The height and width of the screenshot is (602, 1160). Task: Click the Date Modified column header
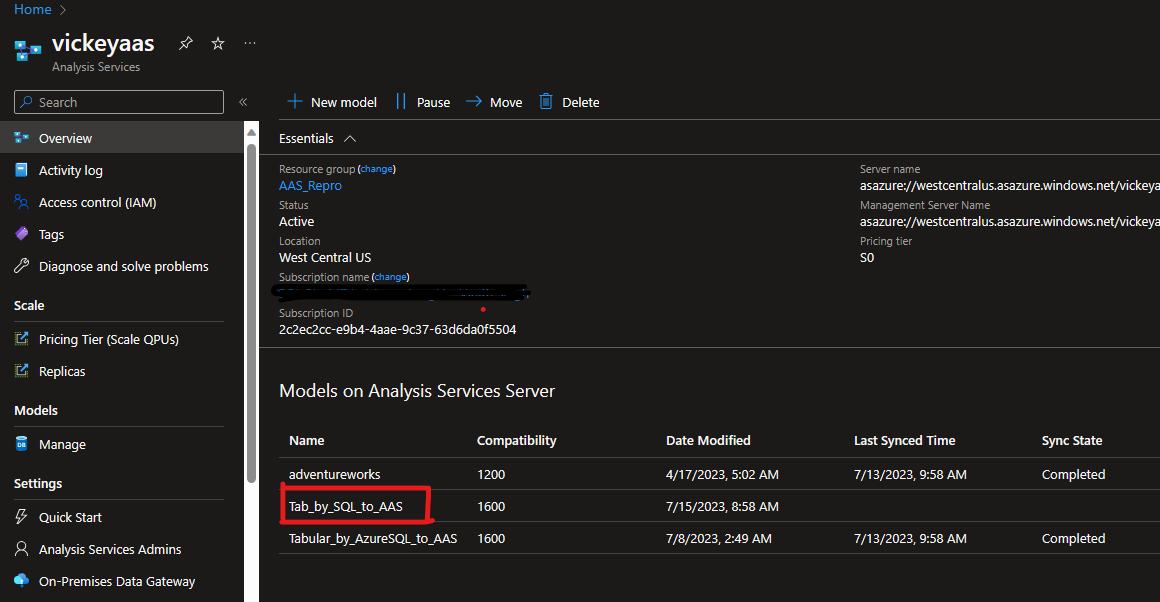click(708, 440)
